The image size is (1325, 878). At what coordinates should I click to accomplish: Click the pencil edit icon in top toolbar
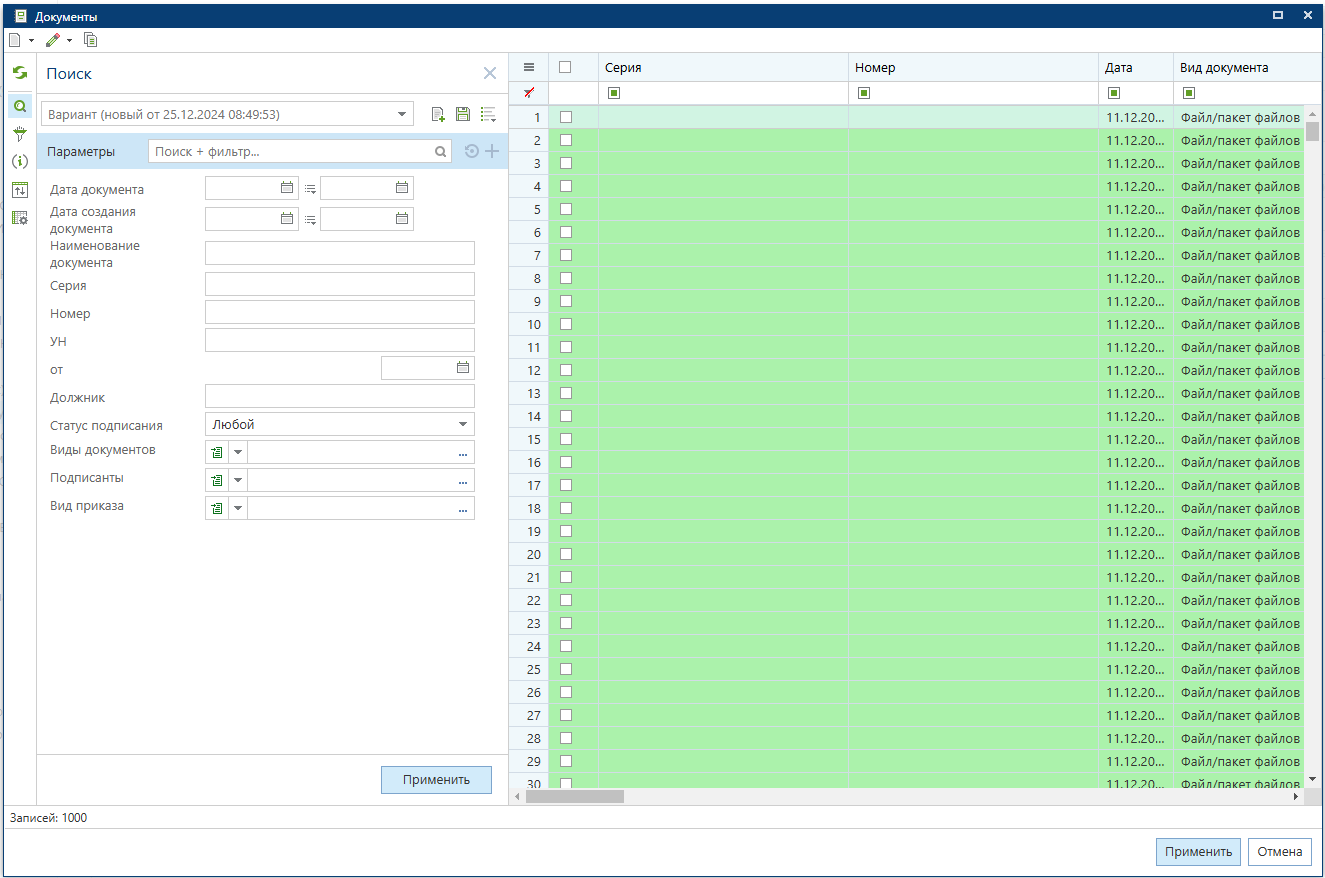[53, 40]
